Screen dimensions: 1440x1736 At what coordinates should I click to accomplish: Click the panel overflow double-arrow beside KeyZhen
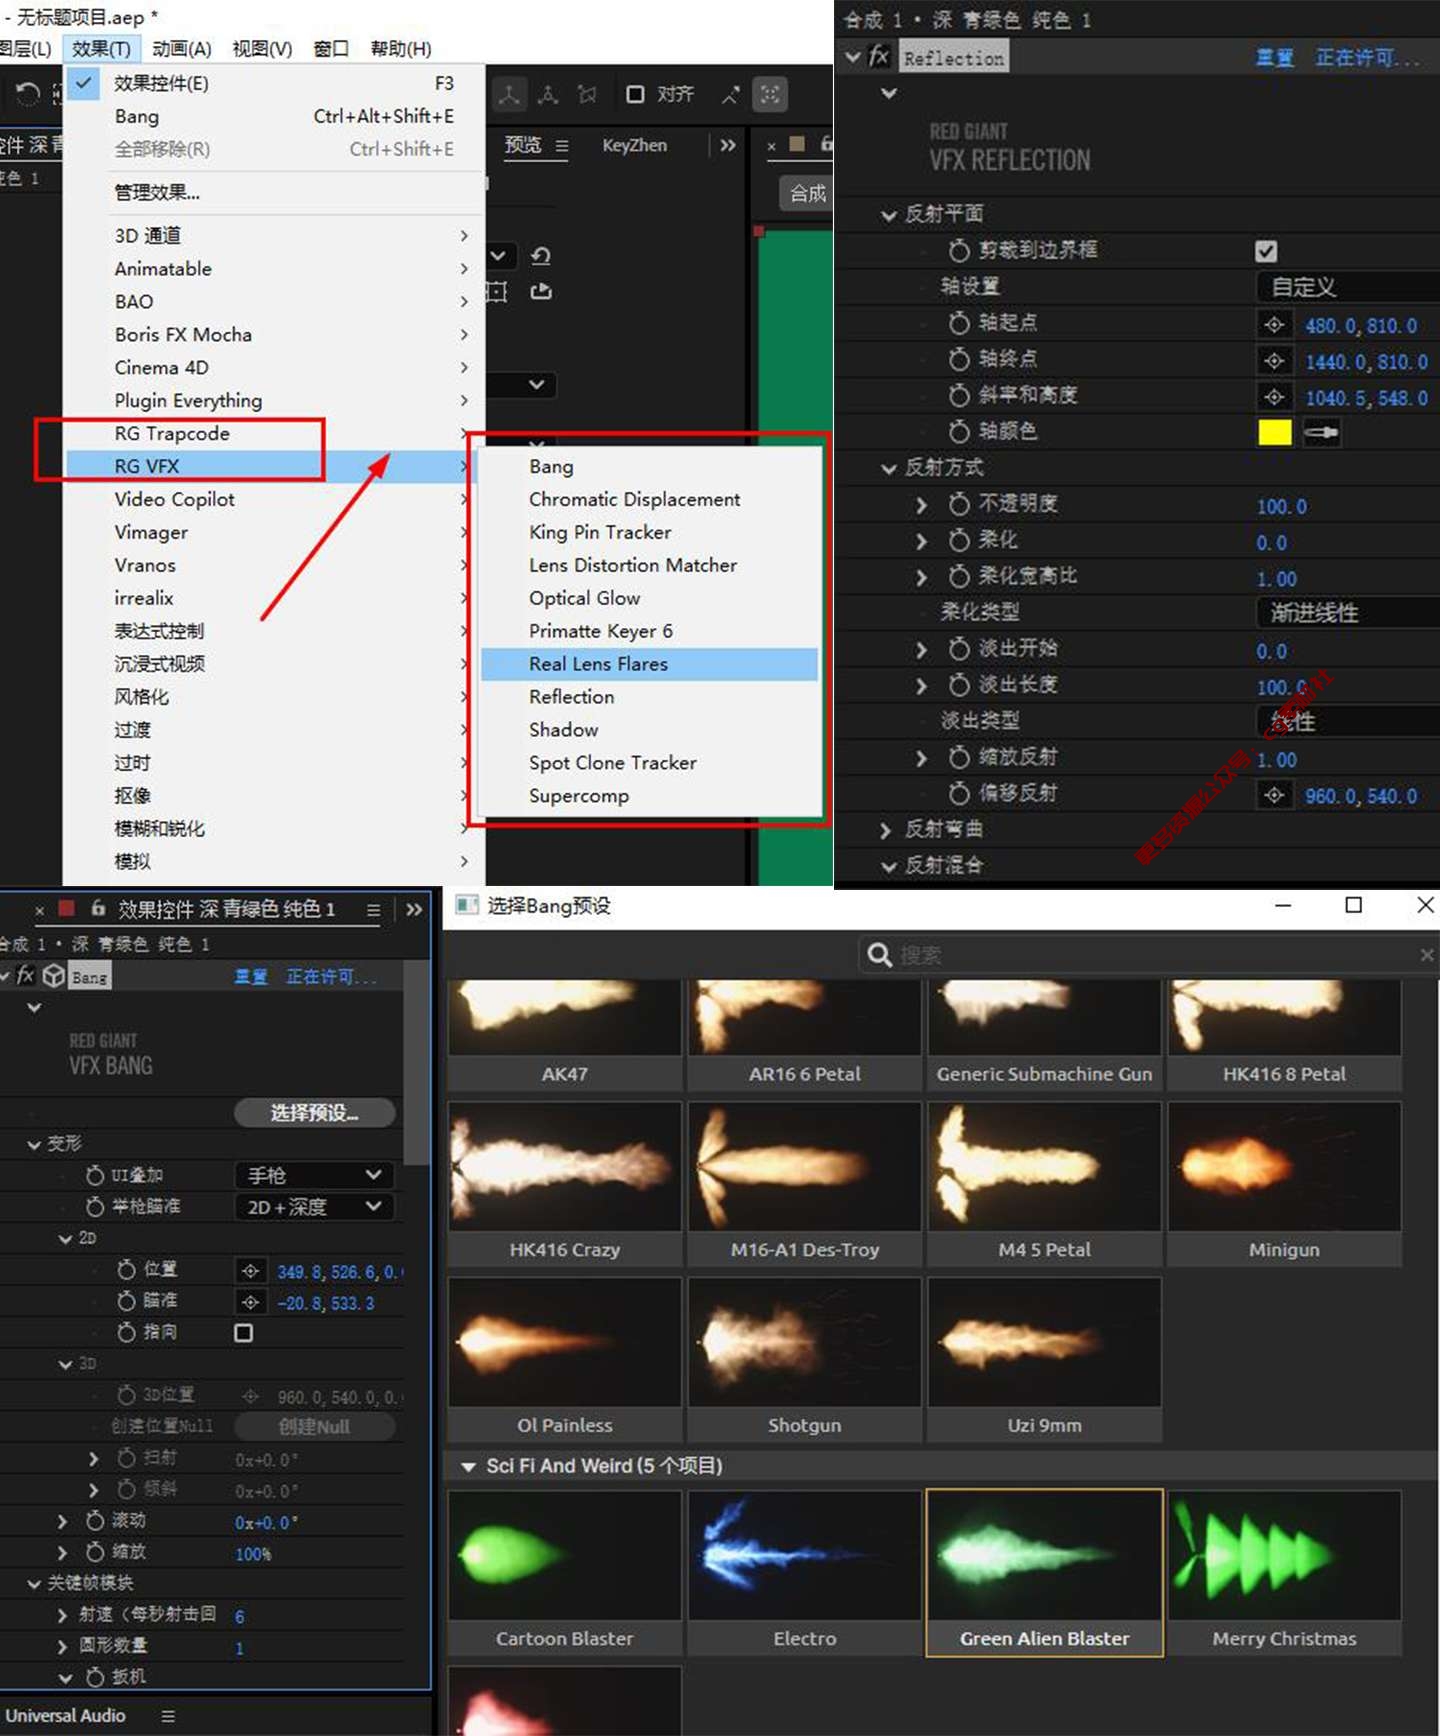[727, 145]
